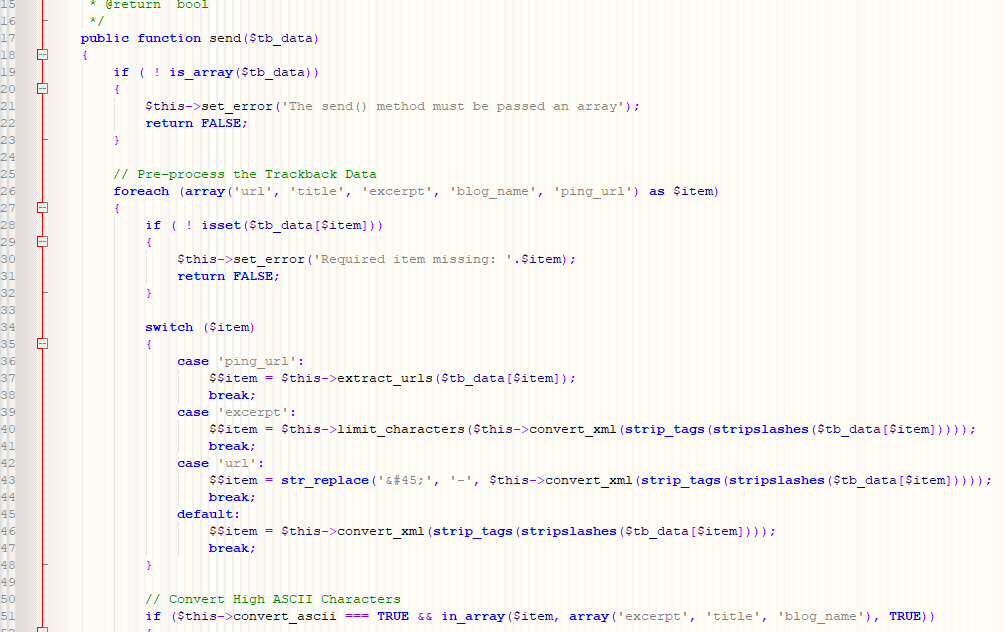This screenshot has height=632, width=1004.
Task: Collapse the switch ($item) block fold marker
Action: click(x=42, y=344)
